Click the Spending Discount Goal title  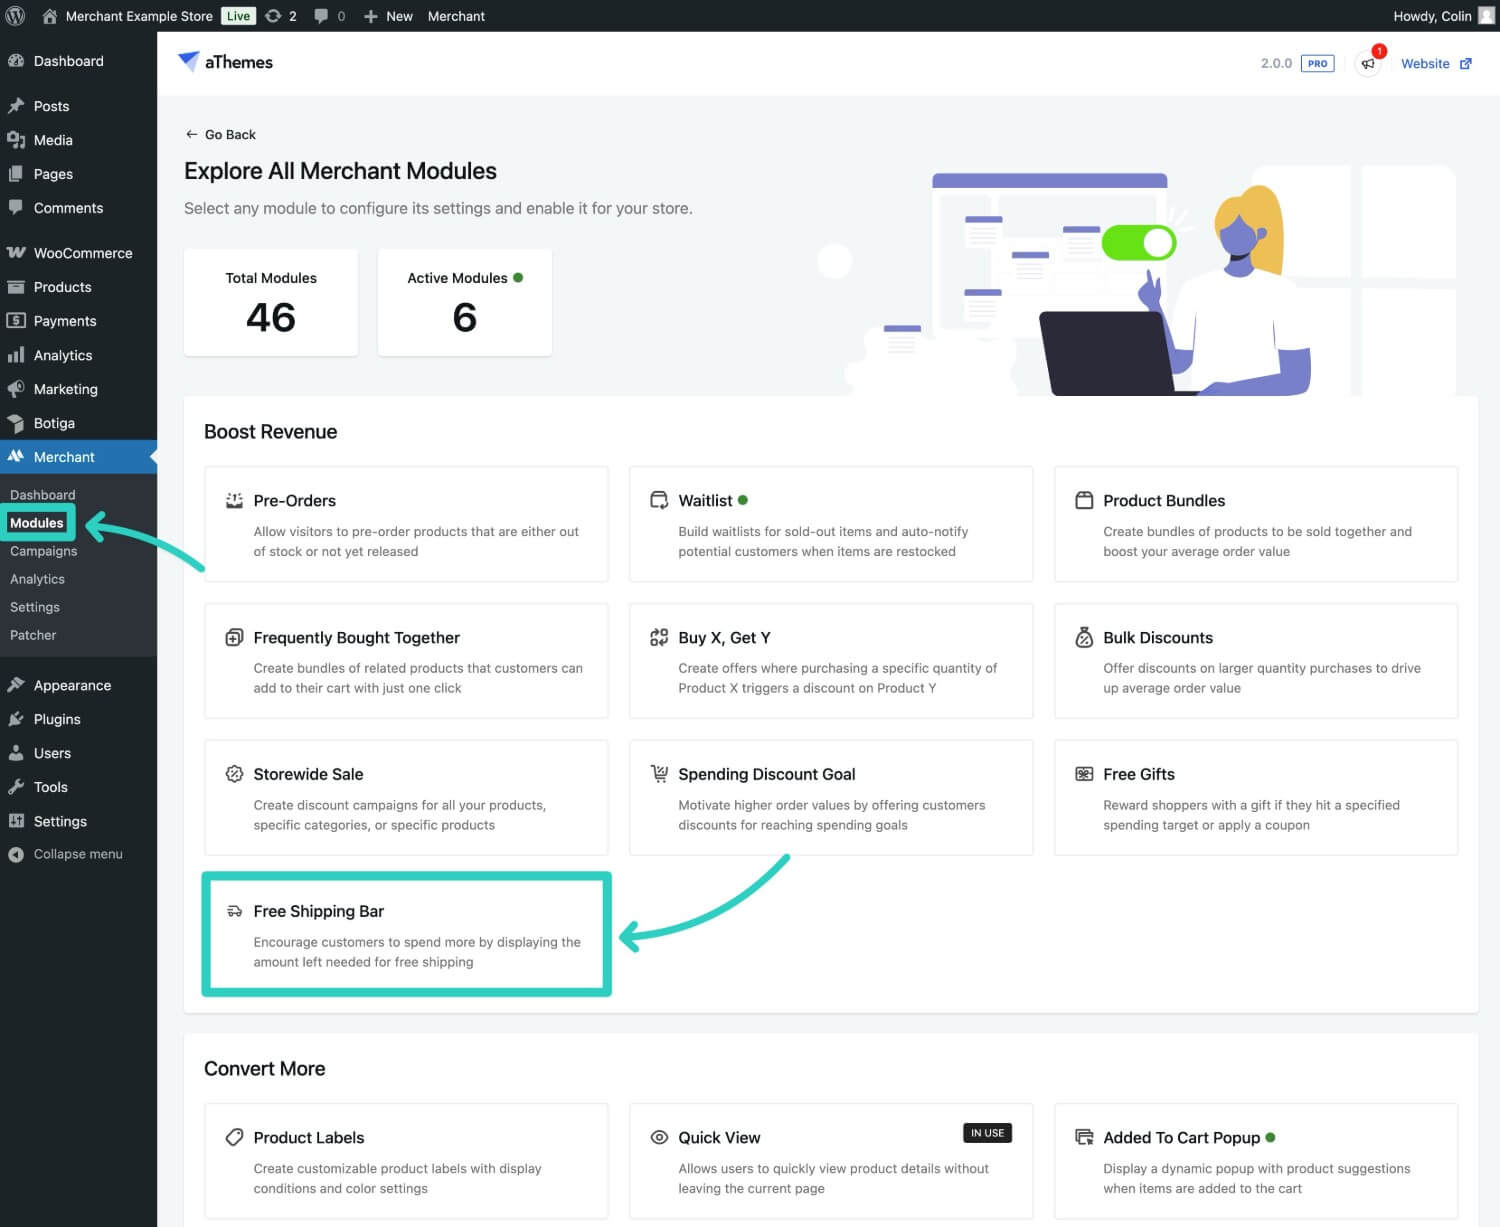coord(767,774)
